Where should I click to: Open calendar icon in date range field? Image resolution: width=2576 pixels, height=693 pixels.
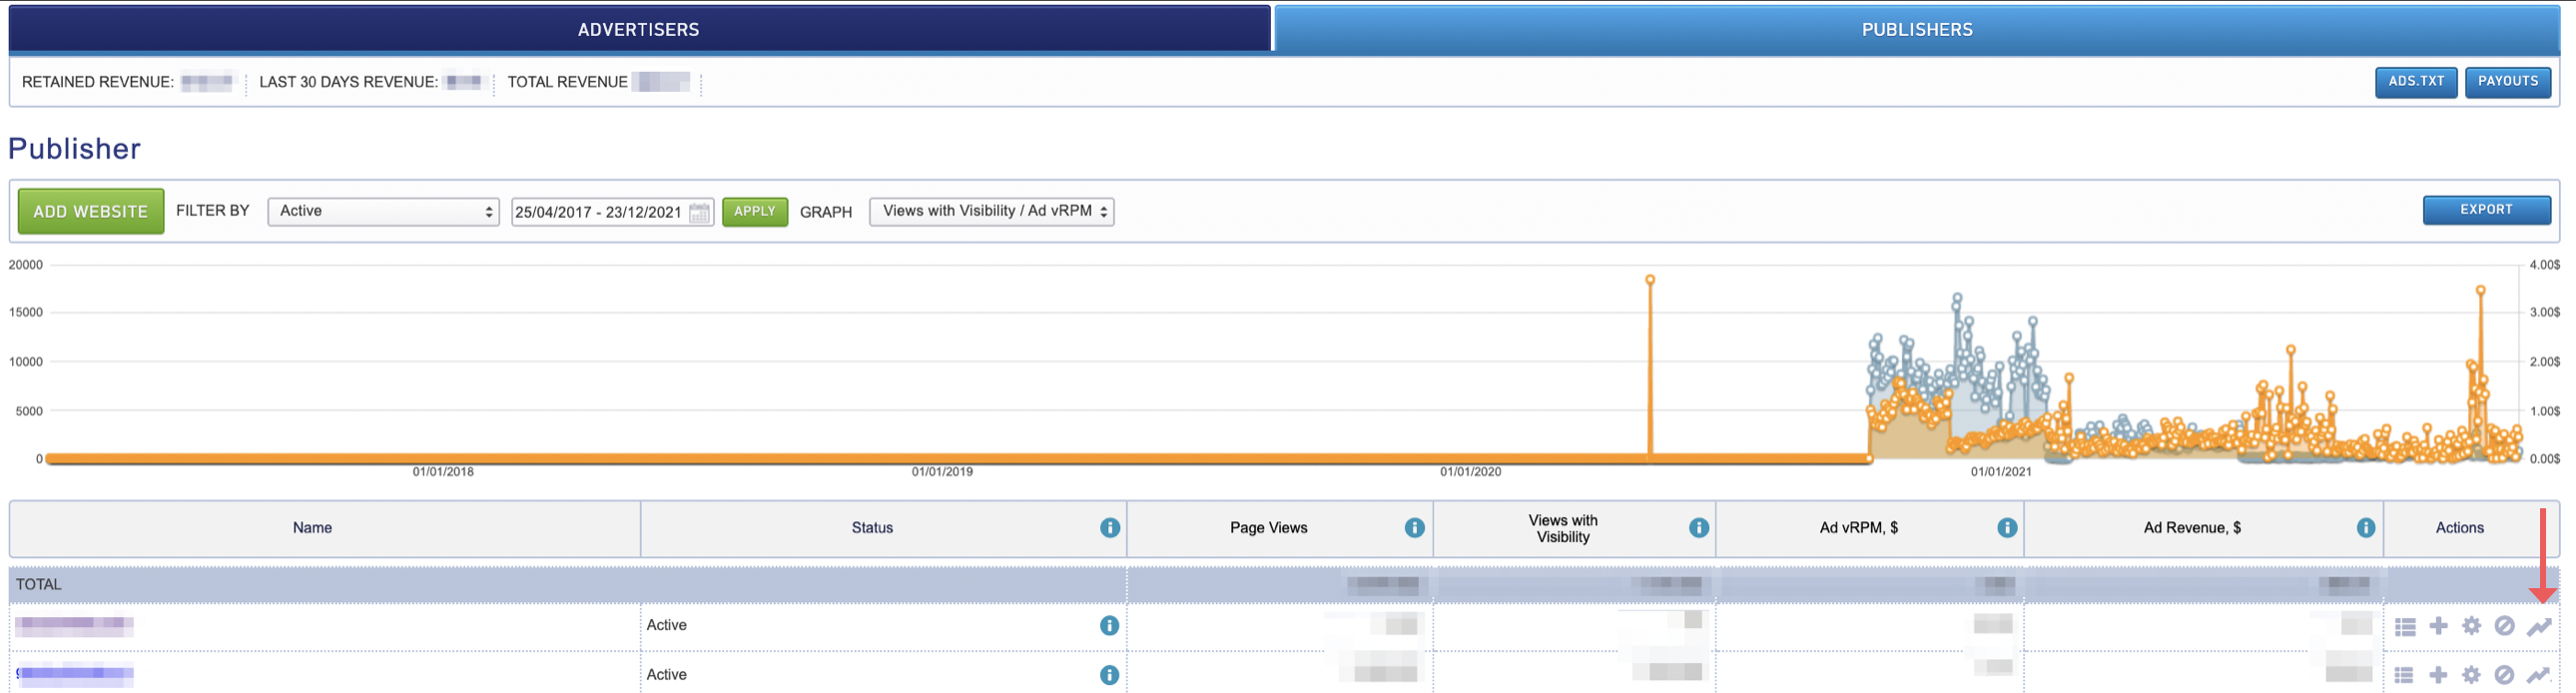[699, 213]
